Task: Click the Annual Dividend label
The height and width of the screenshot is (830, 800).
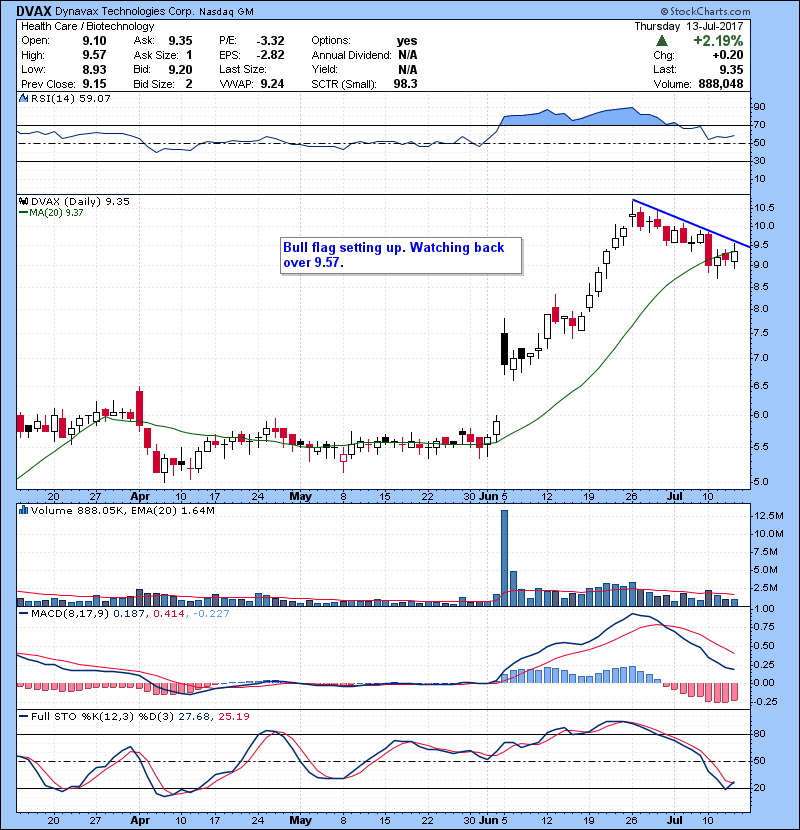Action: coord(351,55)
